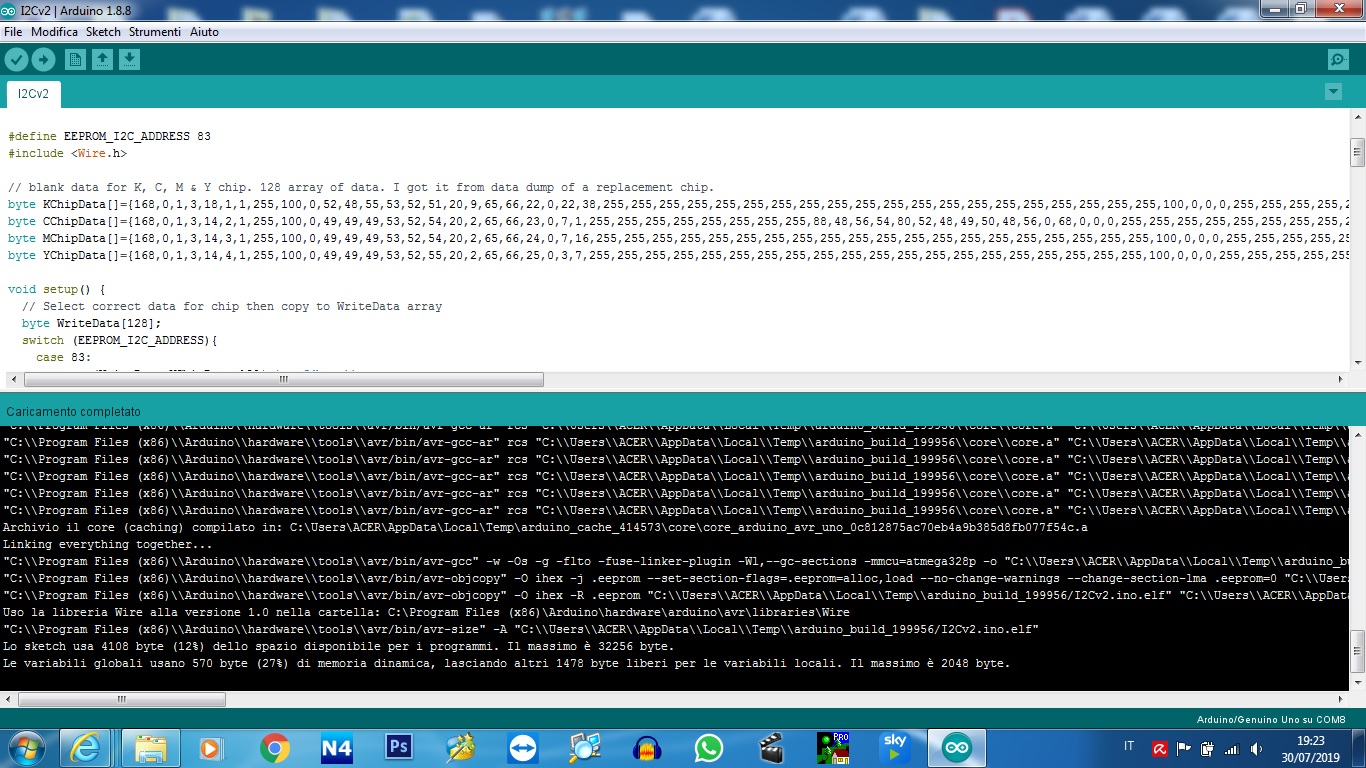Click the 'switch (EEPROM_I2C_ADDRESS){' line
The image size is (1366, 768).
click(x=119, y=340)
